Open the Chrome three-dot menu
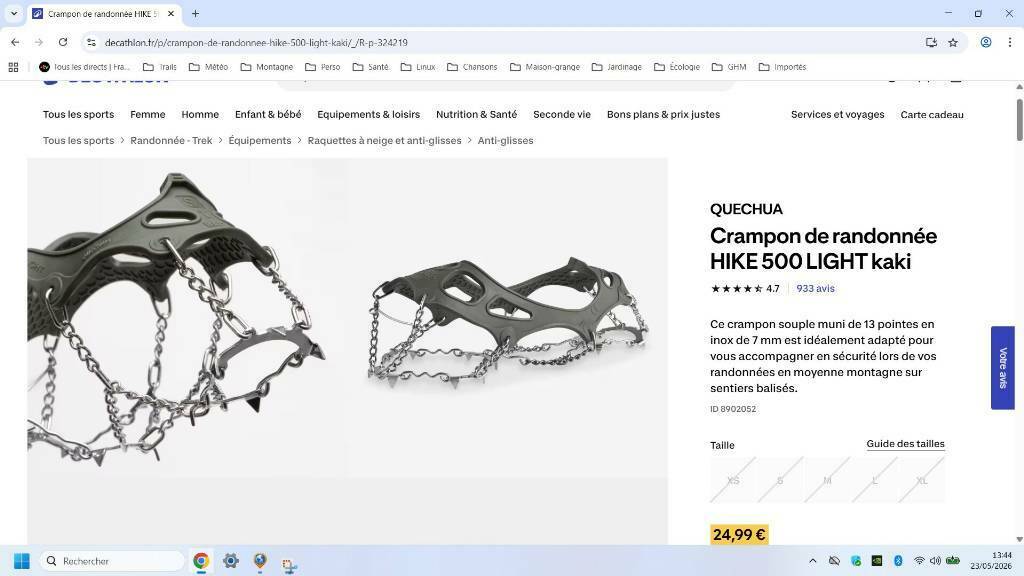 coord(1010,42)
